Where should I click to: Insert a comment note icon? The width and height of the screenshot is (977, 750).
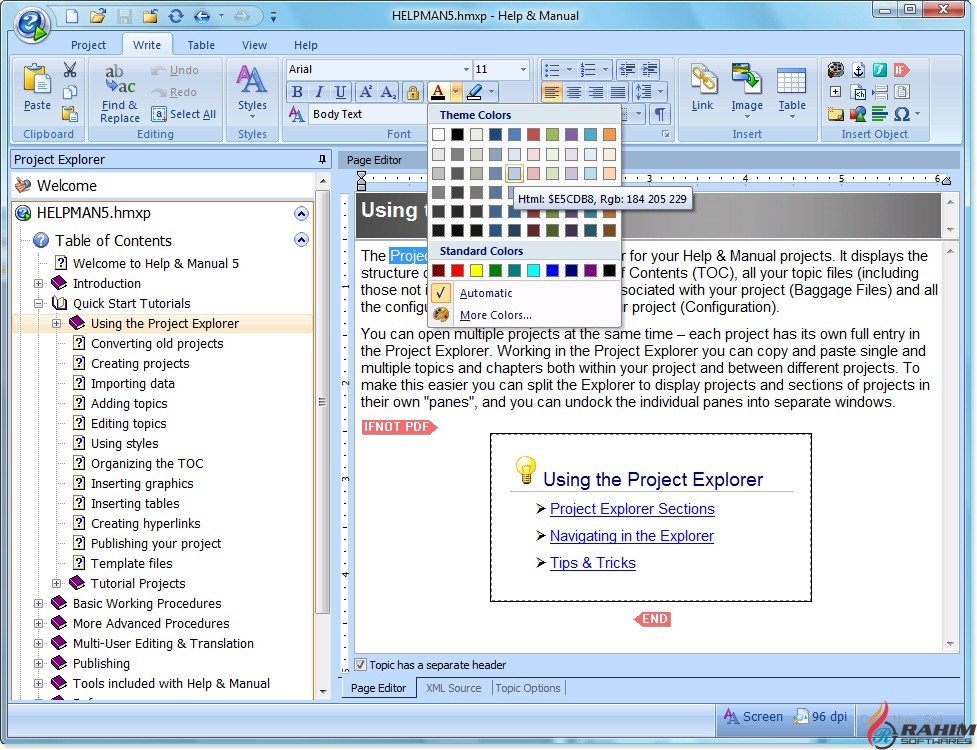click(x=836, y=114)
